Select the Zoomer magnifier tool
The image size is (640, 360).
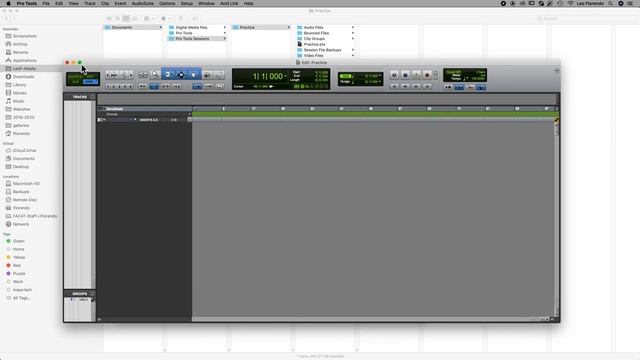pyautogui.click(x=155, y=75)
